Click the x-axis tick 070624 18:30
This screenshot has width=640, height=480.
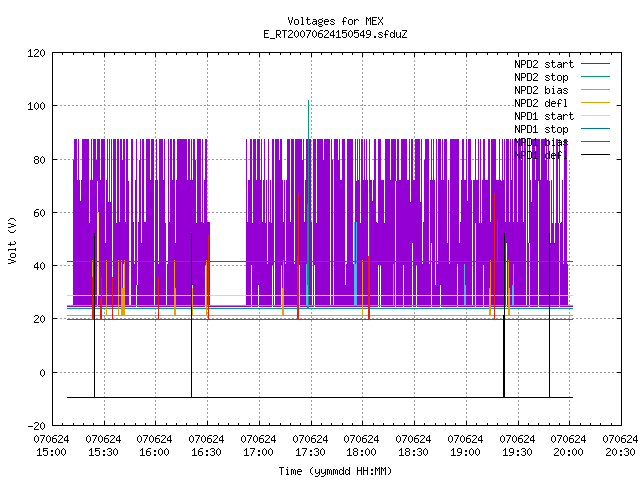413,446
